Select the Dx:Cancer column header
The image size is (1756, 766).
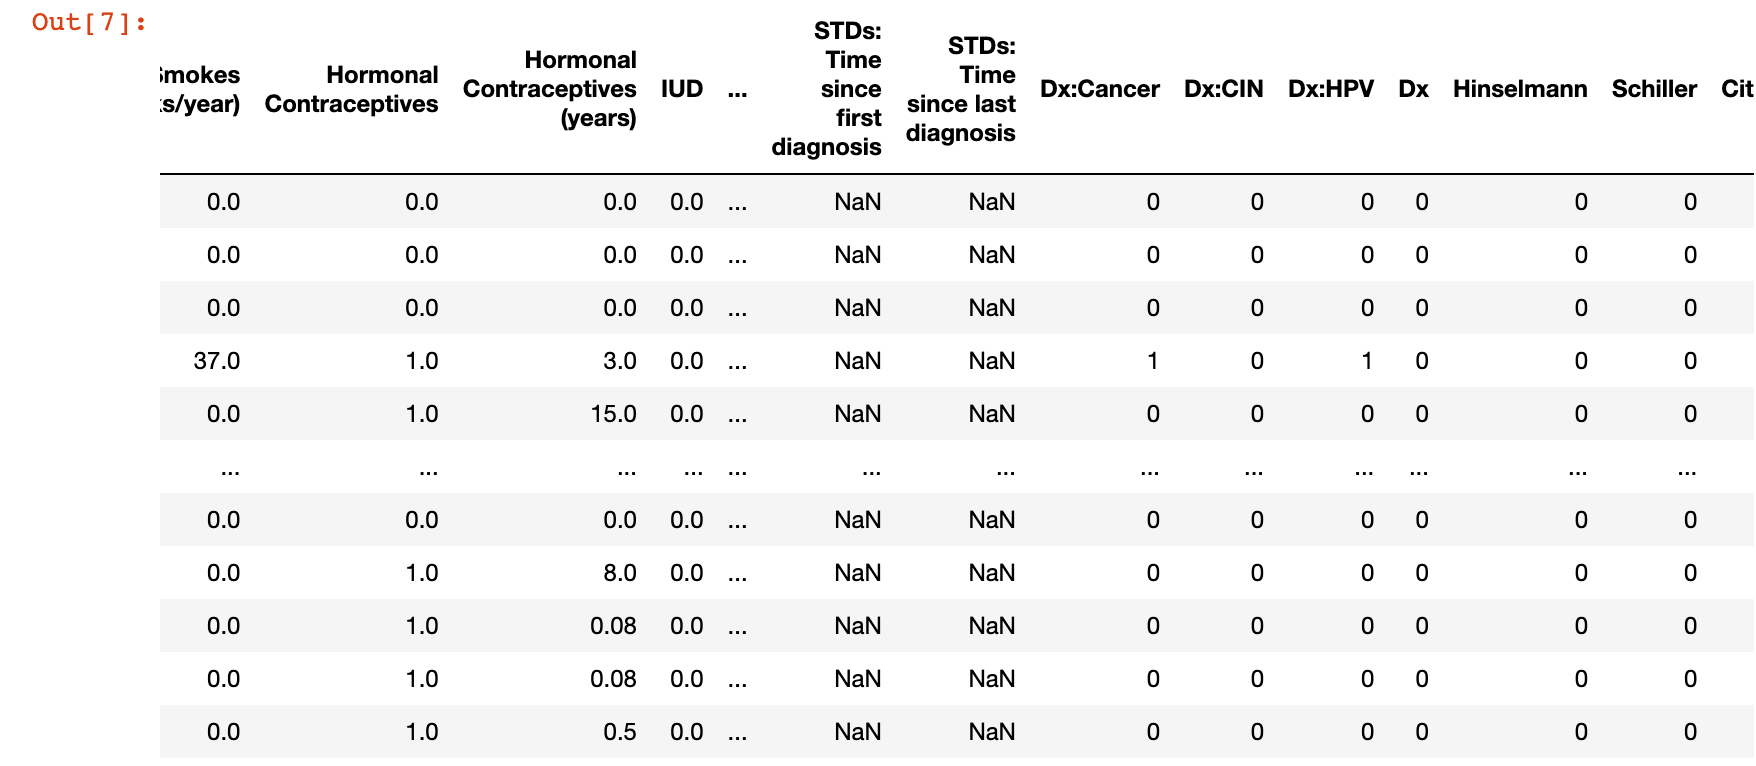click(1100, 89)
